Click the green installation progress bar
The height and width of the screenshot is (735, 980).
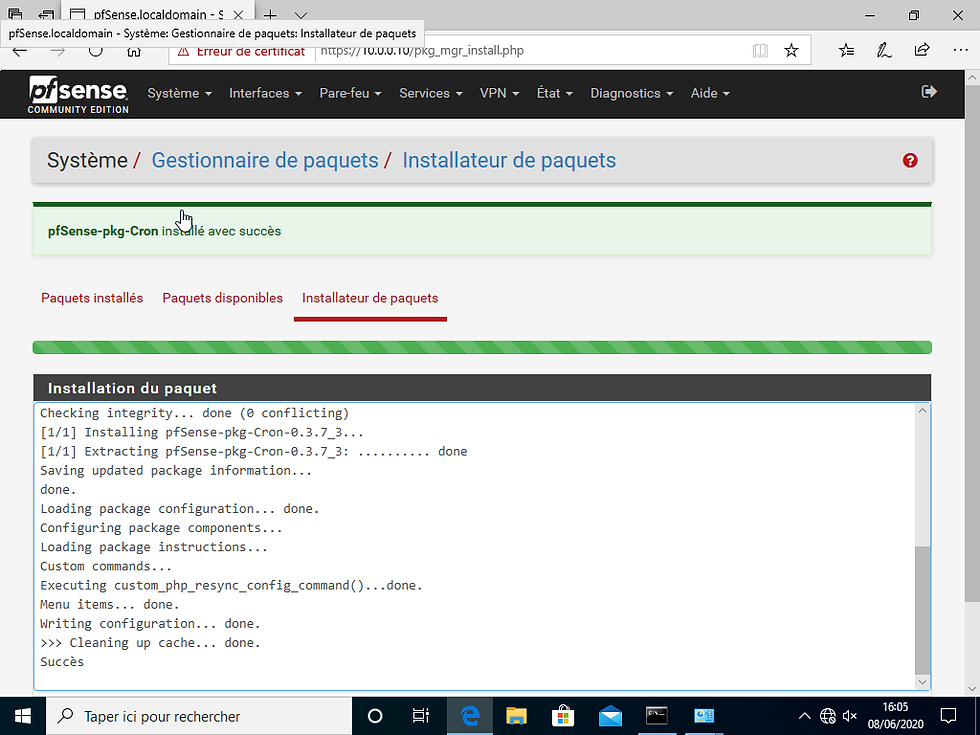tap(482, 348)
